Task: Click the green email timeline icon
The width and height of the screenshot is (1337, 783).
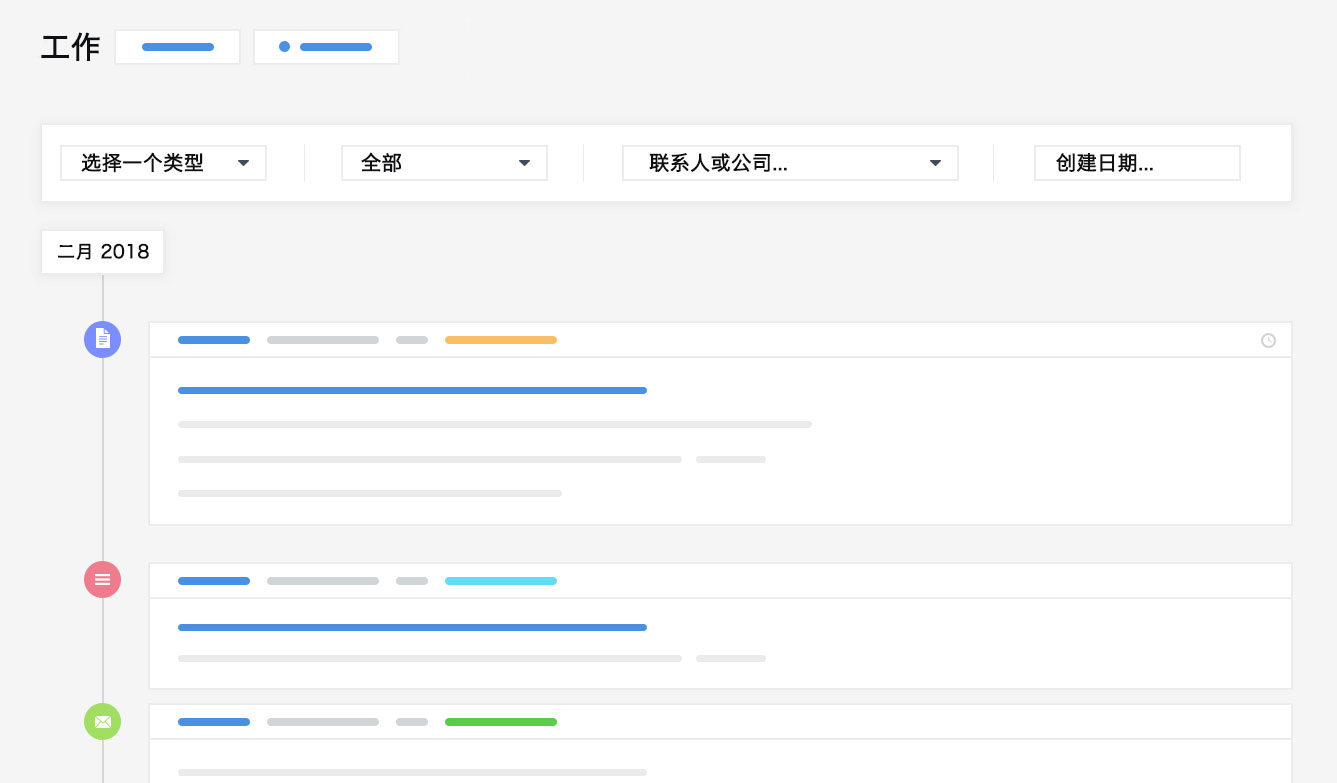Action: tap(102, 721)
